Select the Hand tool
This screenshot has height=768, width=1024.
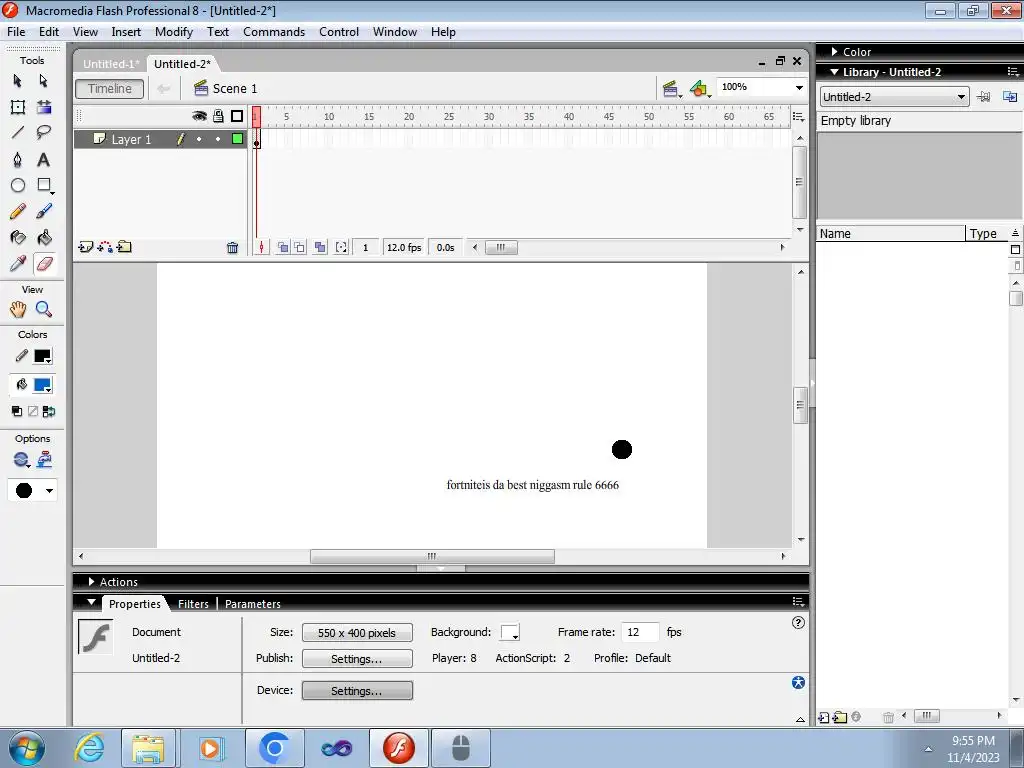[x=18, y=309]
